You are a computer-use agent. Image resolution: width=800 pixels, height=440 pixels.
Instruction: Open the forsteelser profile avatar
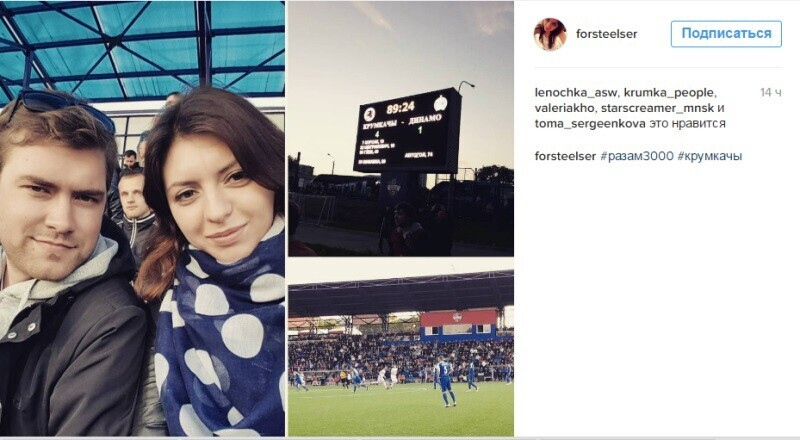coord(550,34)
